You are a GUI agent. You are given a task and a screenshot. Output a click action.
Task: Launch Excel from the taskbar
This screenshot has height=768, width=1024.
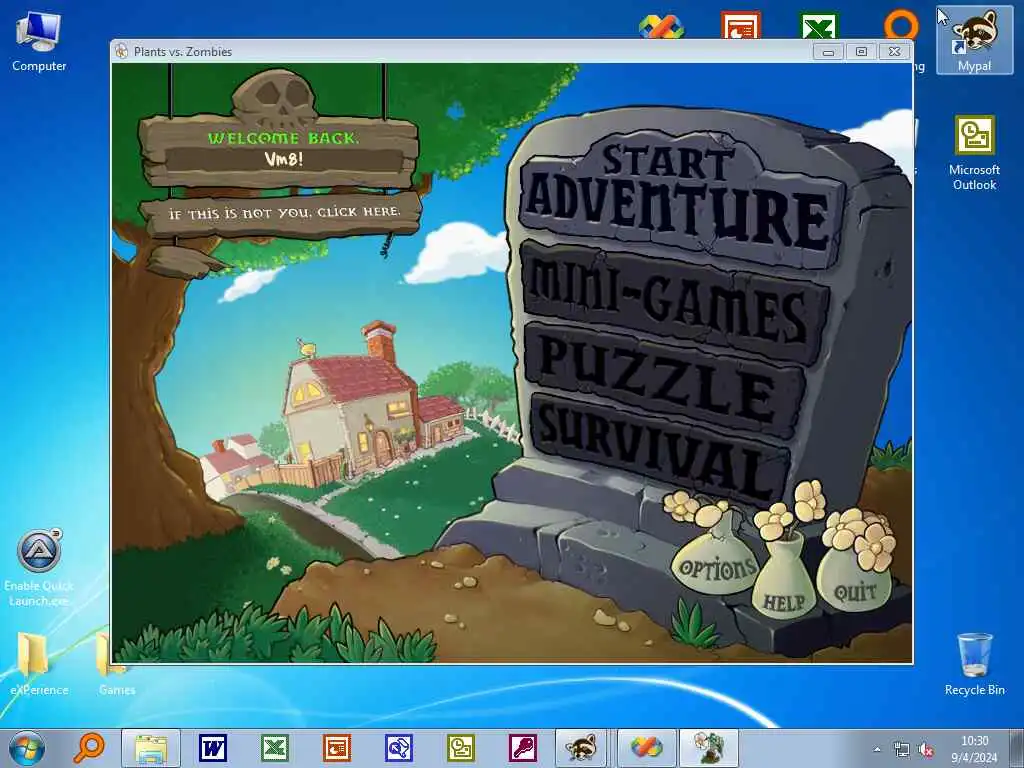click(275, 748)
